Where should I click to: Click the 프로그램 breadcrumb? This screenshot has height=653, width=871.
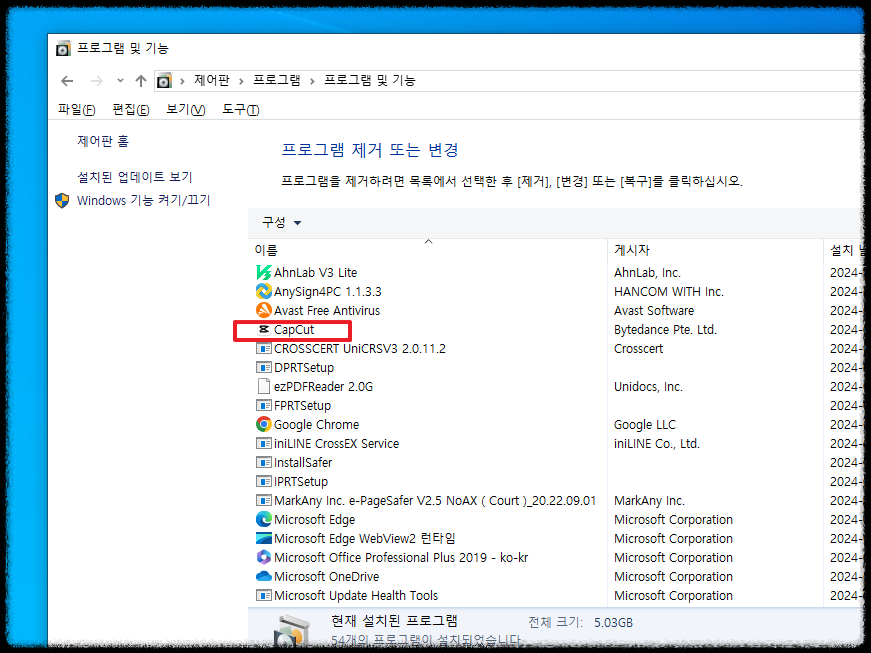(x=277, y=81)
